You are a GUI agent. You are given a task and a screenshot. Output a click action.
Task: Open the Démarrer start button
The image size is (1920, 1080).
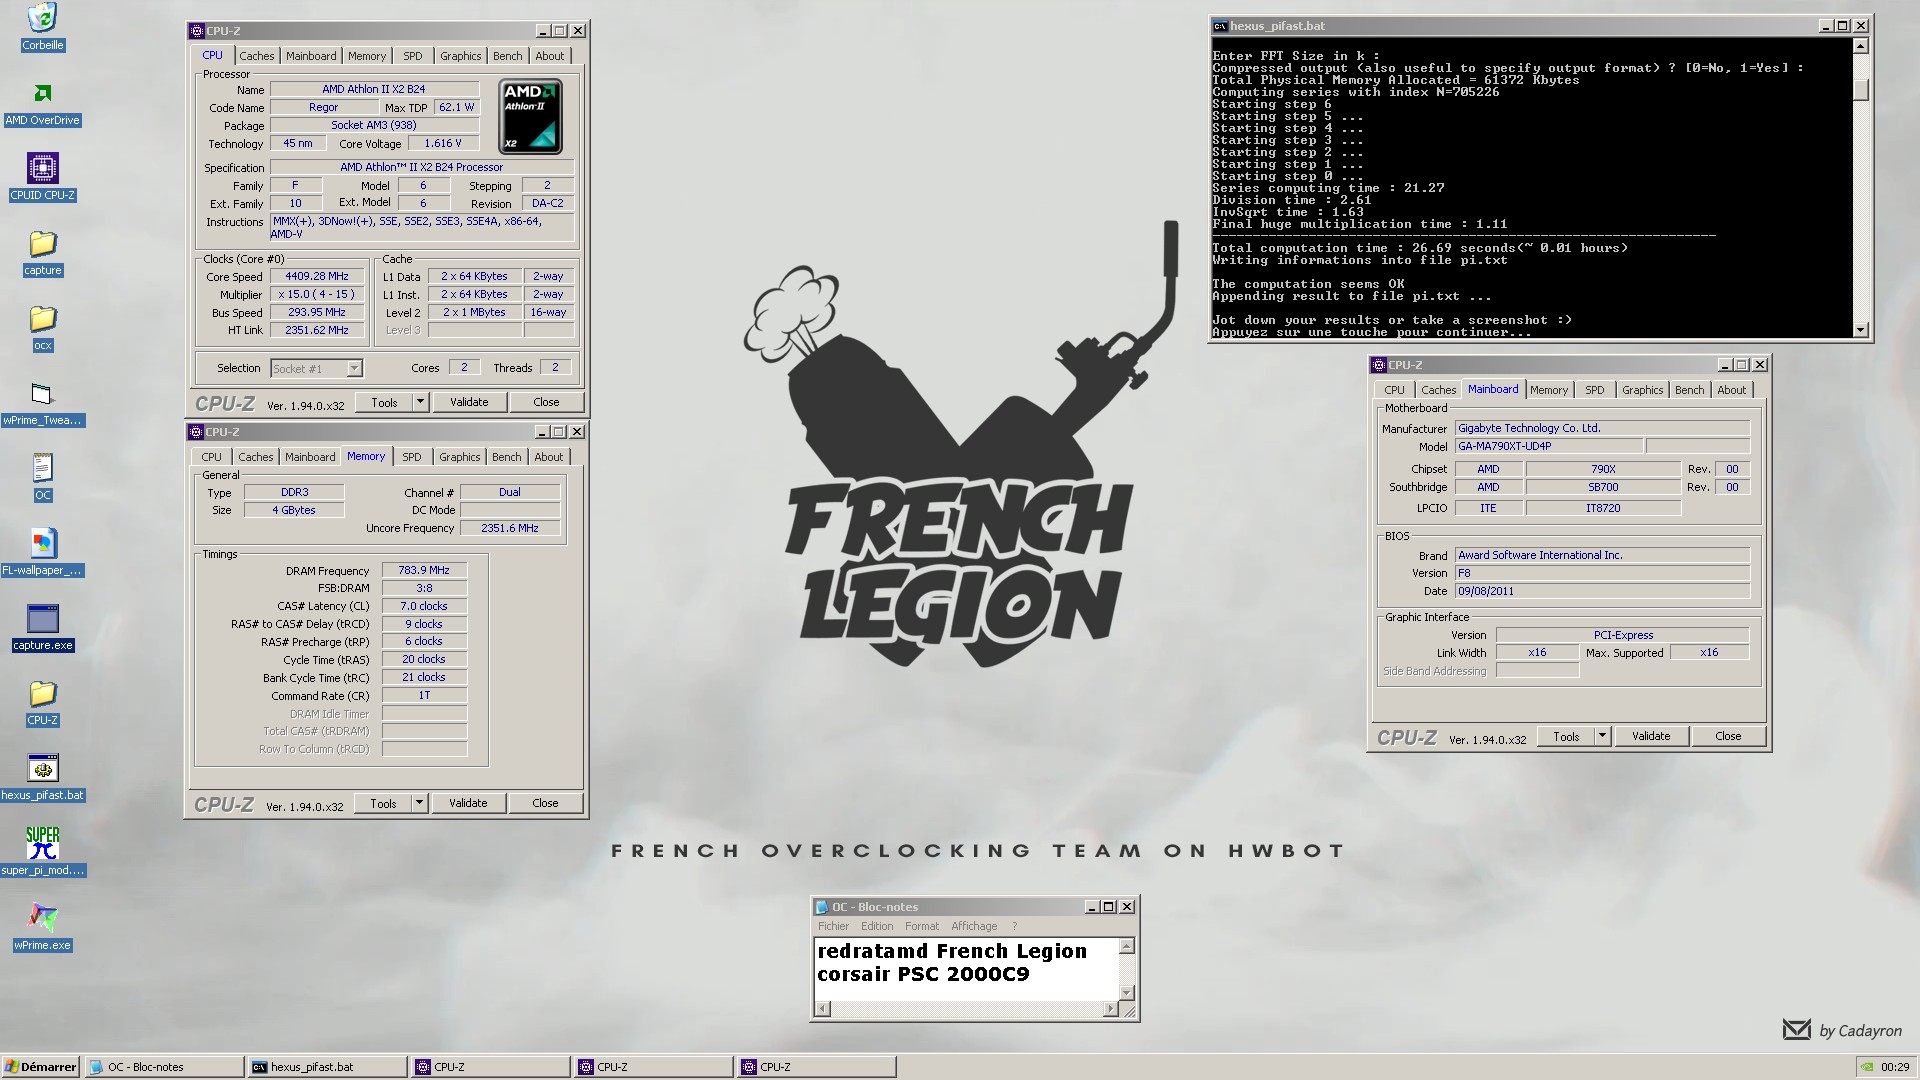[x=40, y=1067]
